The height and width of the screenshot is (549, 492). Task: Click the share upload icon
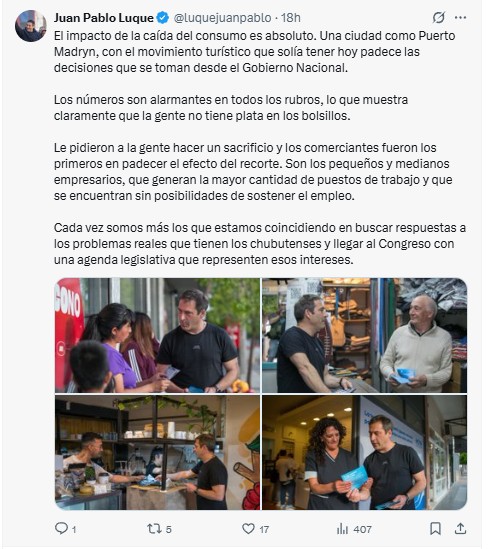point(460,528)
